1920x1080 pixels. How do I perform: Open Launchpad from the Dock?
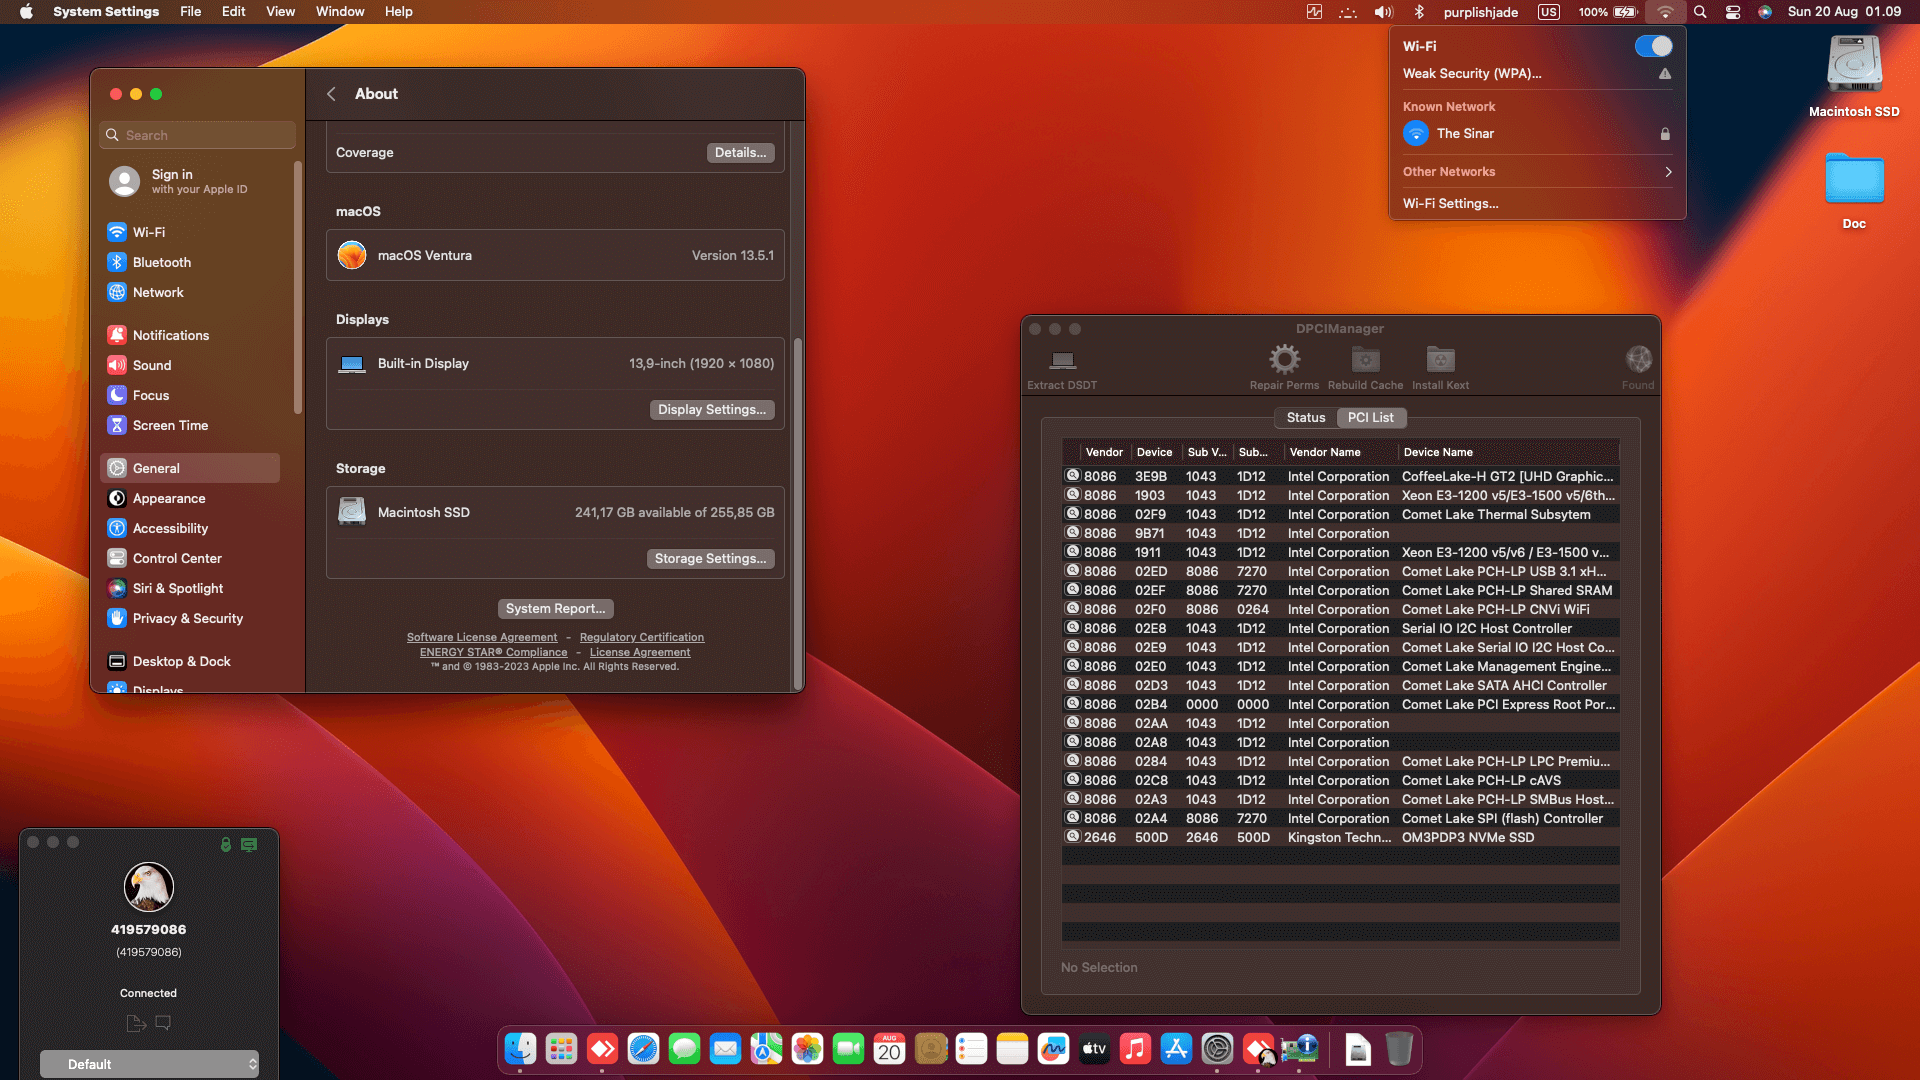click(561, 1048)
